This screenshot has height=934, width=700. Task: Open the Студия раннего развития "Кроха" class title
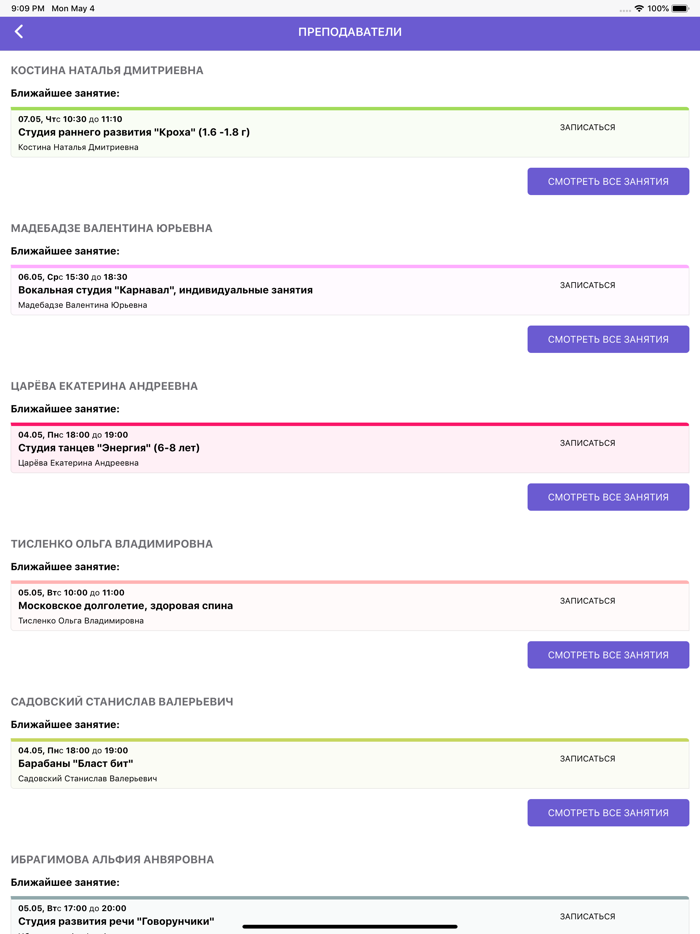click(x=134, y=132)
